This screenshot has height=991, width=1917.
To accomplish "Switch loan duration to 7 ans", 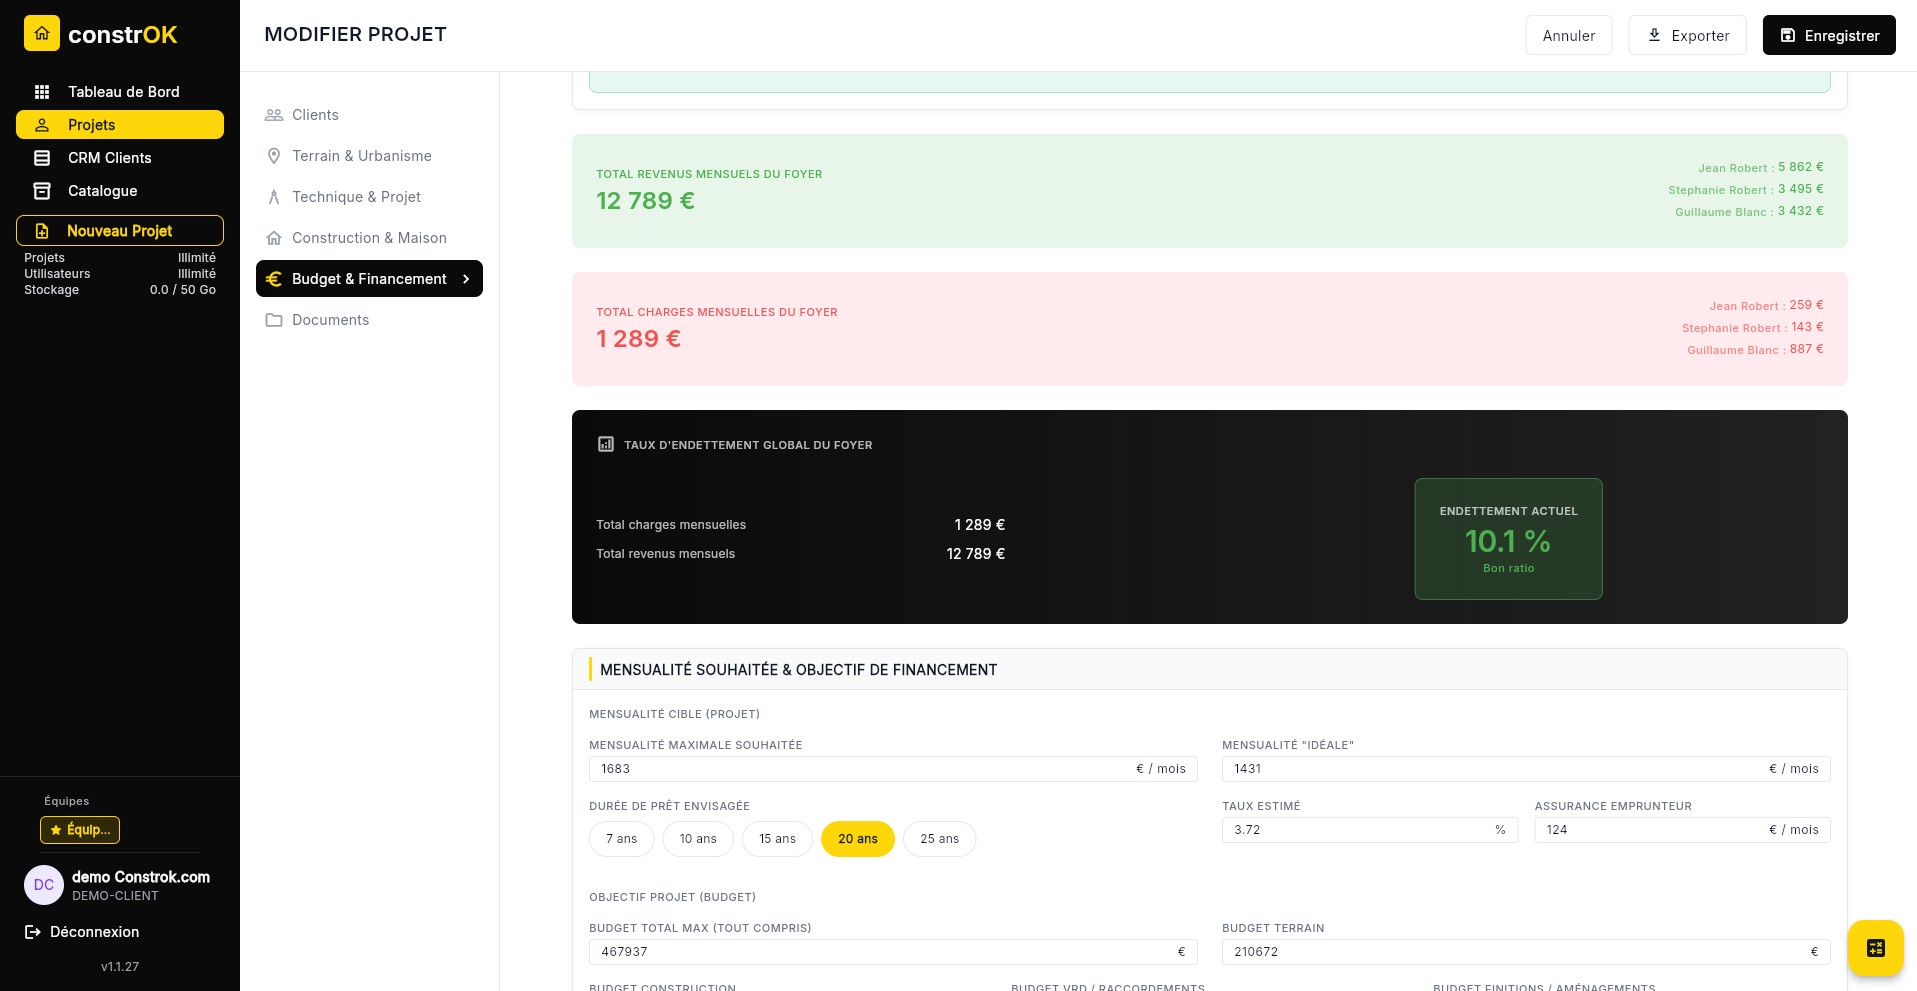I will coord(621,839).
